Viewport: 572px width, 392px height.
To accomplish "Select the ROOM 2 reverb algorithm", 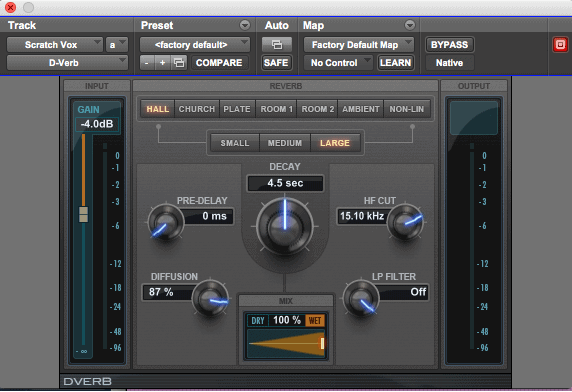I will (x=317, y=109).
